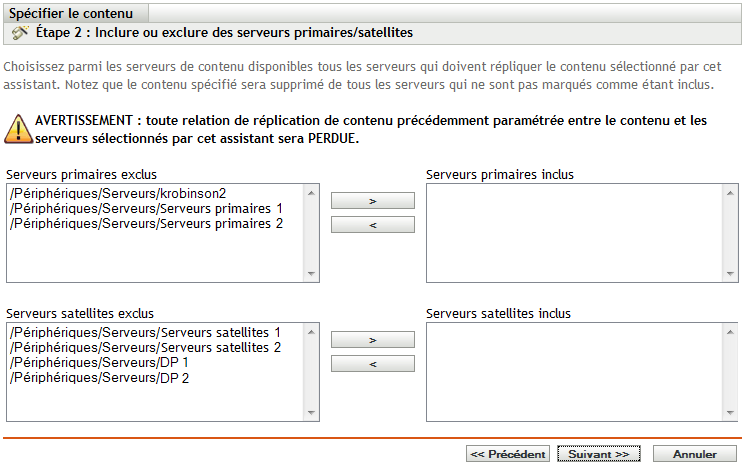The image size is (746, 470).
Task: Remove satellite server using < button
Action: click(372, 364)
